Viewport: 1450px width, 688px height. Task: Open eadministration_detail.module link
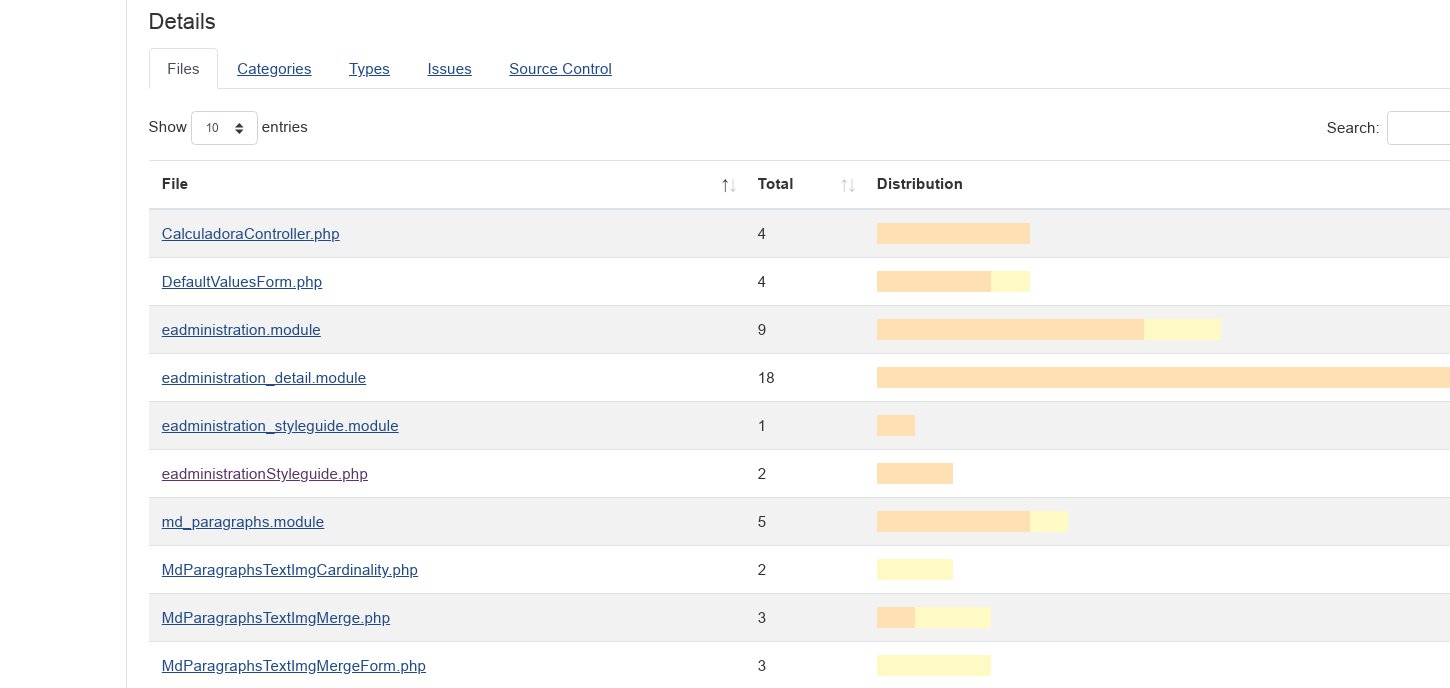(x=263, y=378)
